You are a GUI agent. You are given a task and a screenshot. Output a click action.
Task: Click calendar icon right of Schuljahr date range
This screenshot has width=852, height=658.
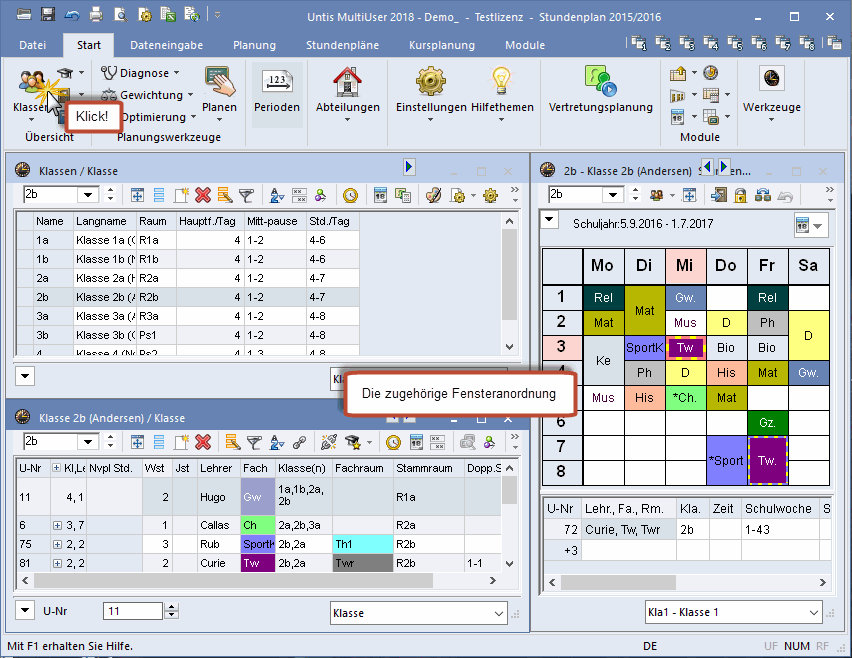(x=803, y=224)
